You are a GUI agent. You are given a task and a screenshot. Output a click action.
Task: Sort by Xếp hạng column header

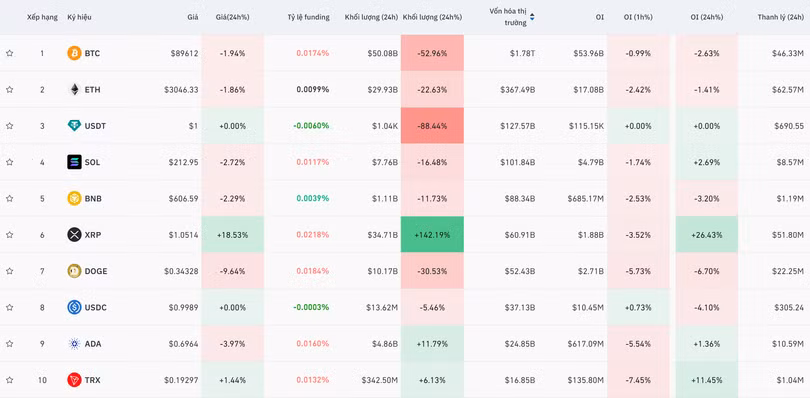42,17
